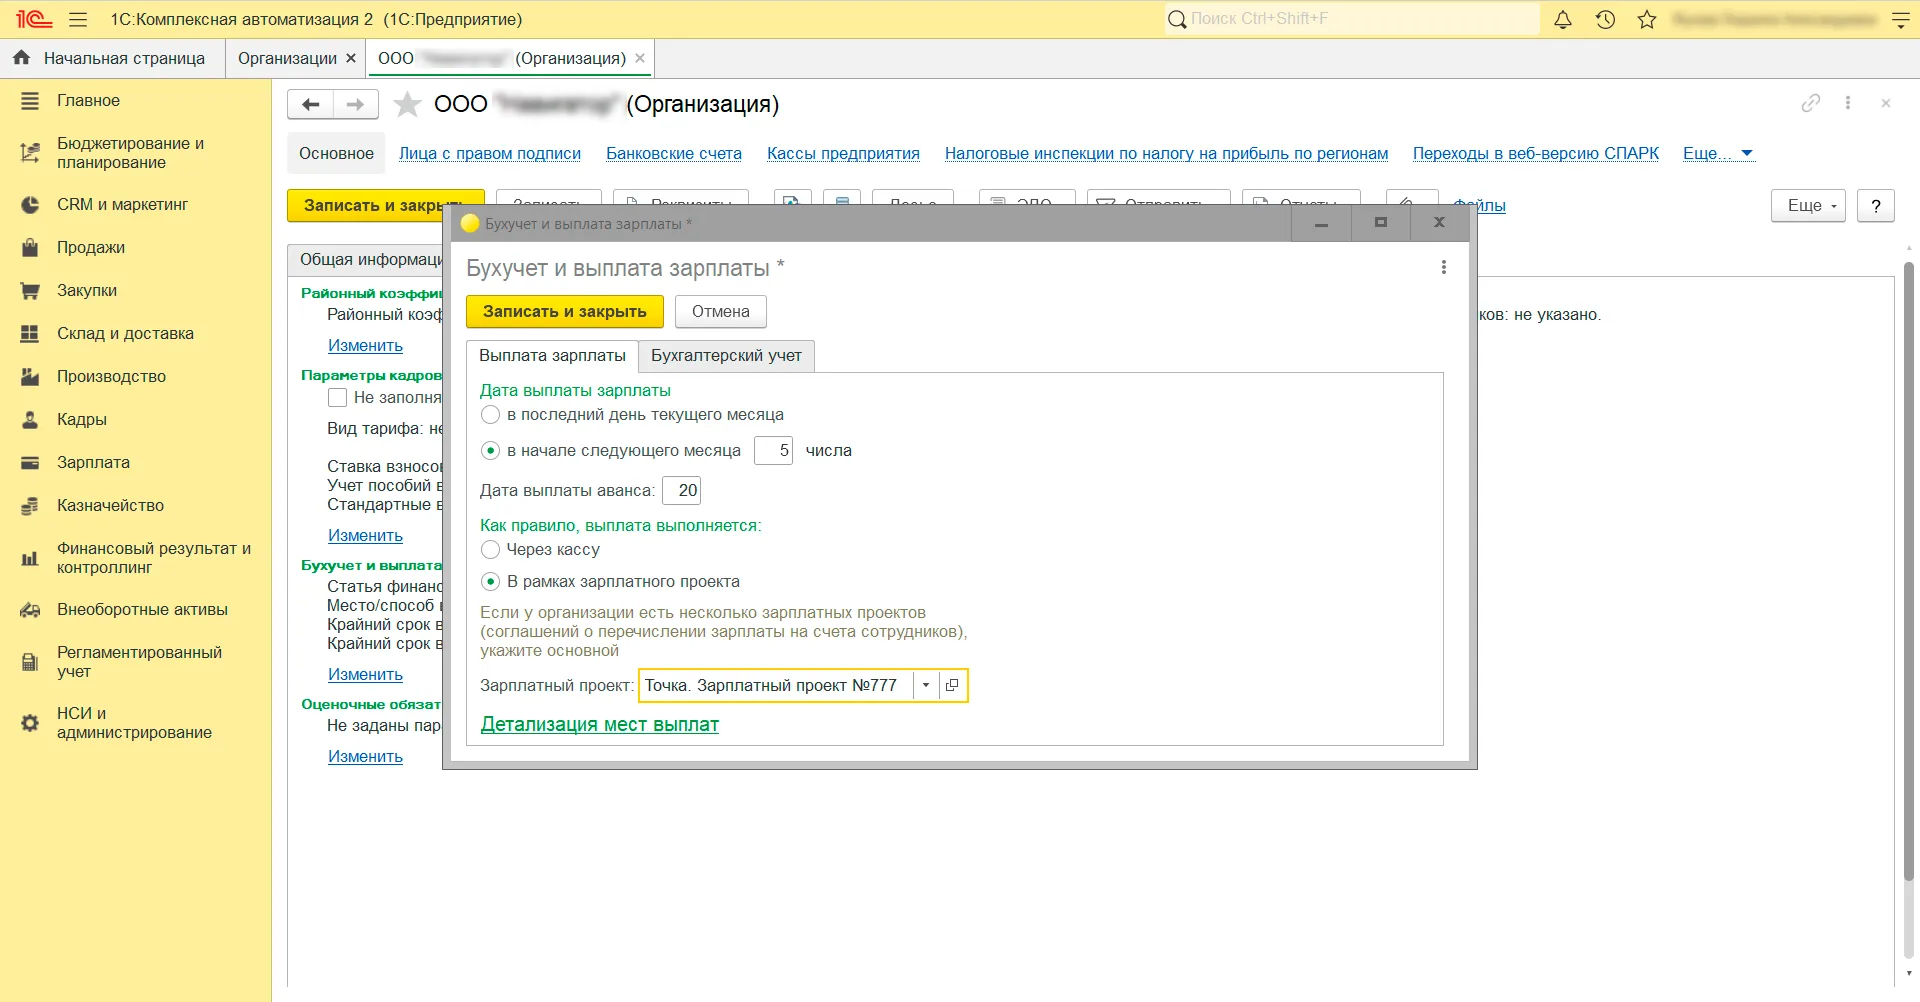This screenshot has width=1920, height=1002.
Task: Go to Начальная страница home tab
Action: pyautogui.click(x=112, y=59)
